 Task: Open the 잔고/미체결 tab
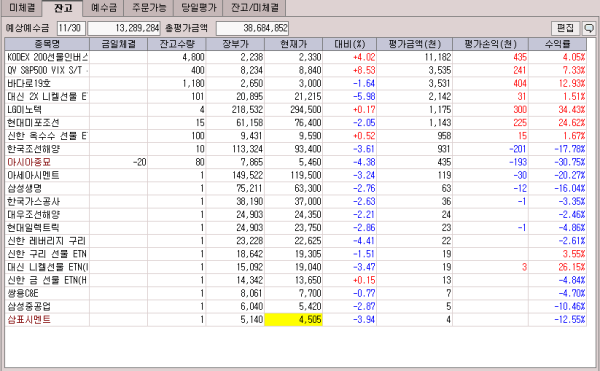coord(254,7)
